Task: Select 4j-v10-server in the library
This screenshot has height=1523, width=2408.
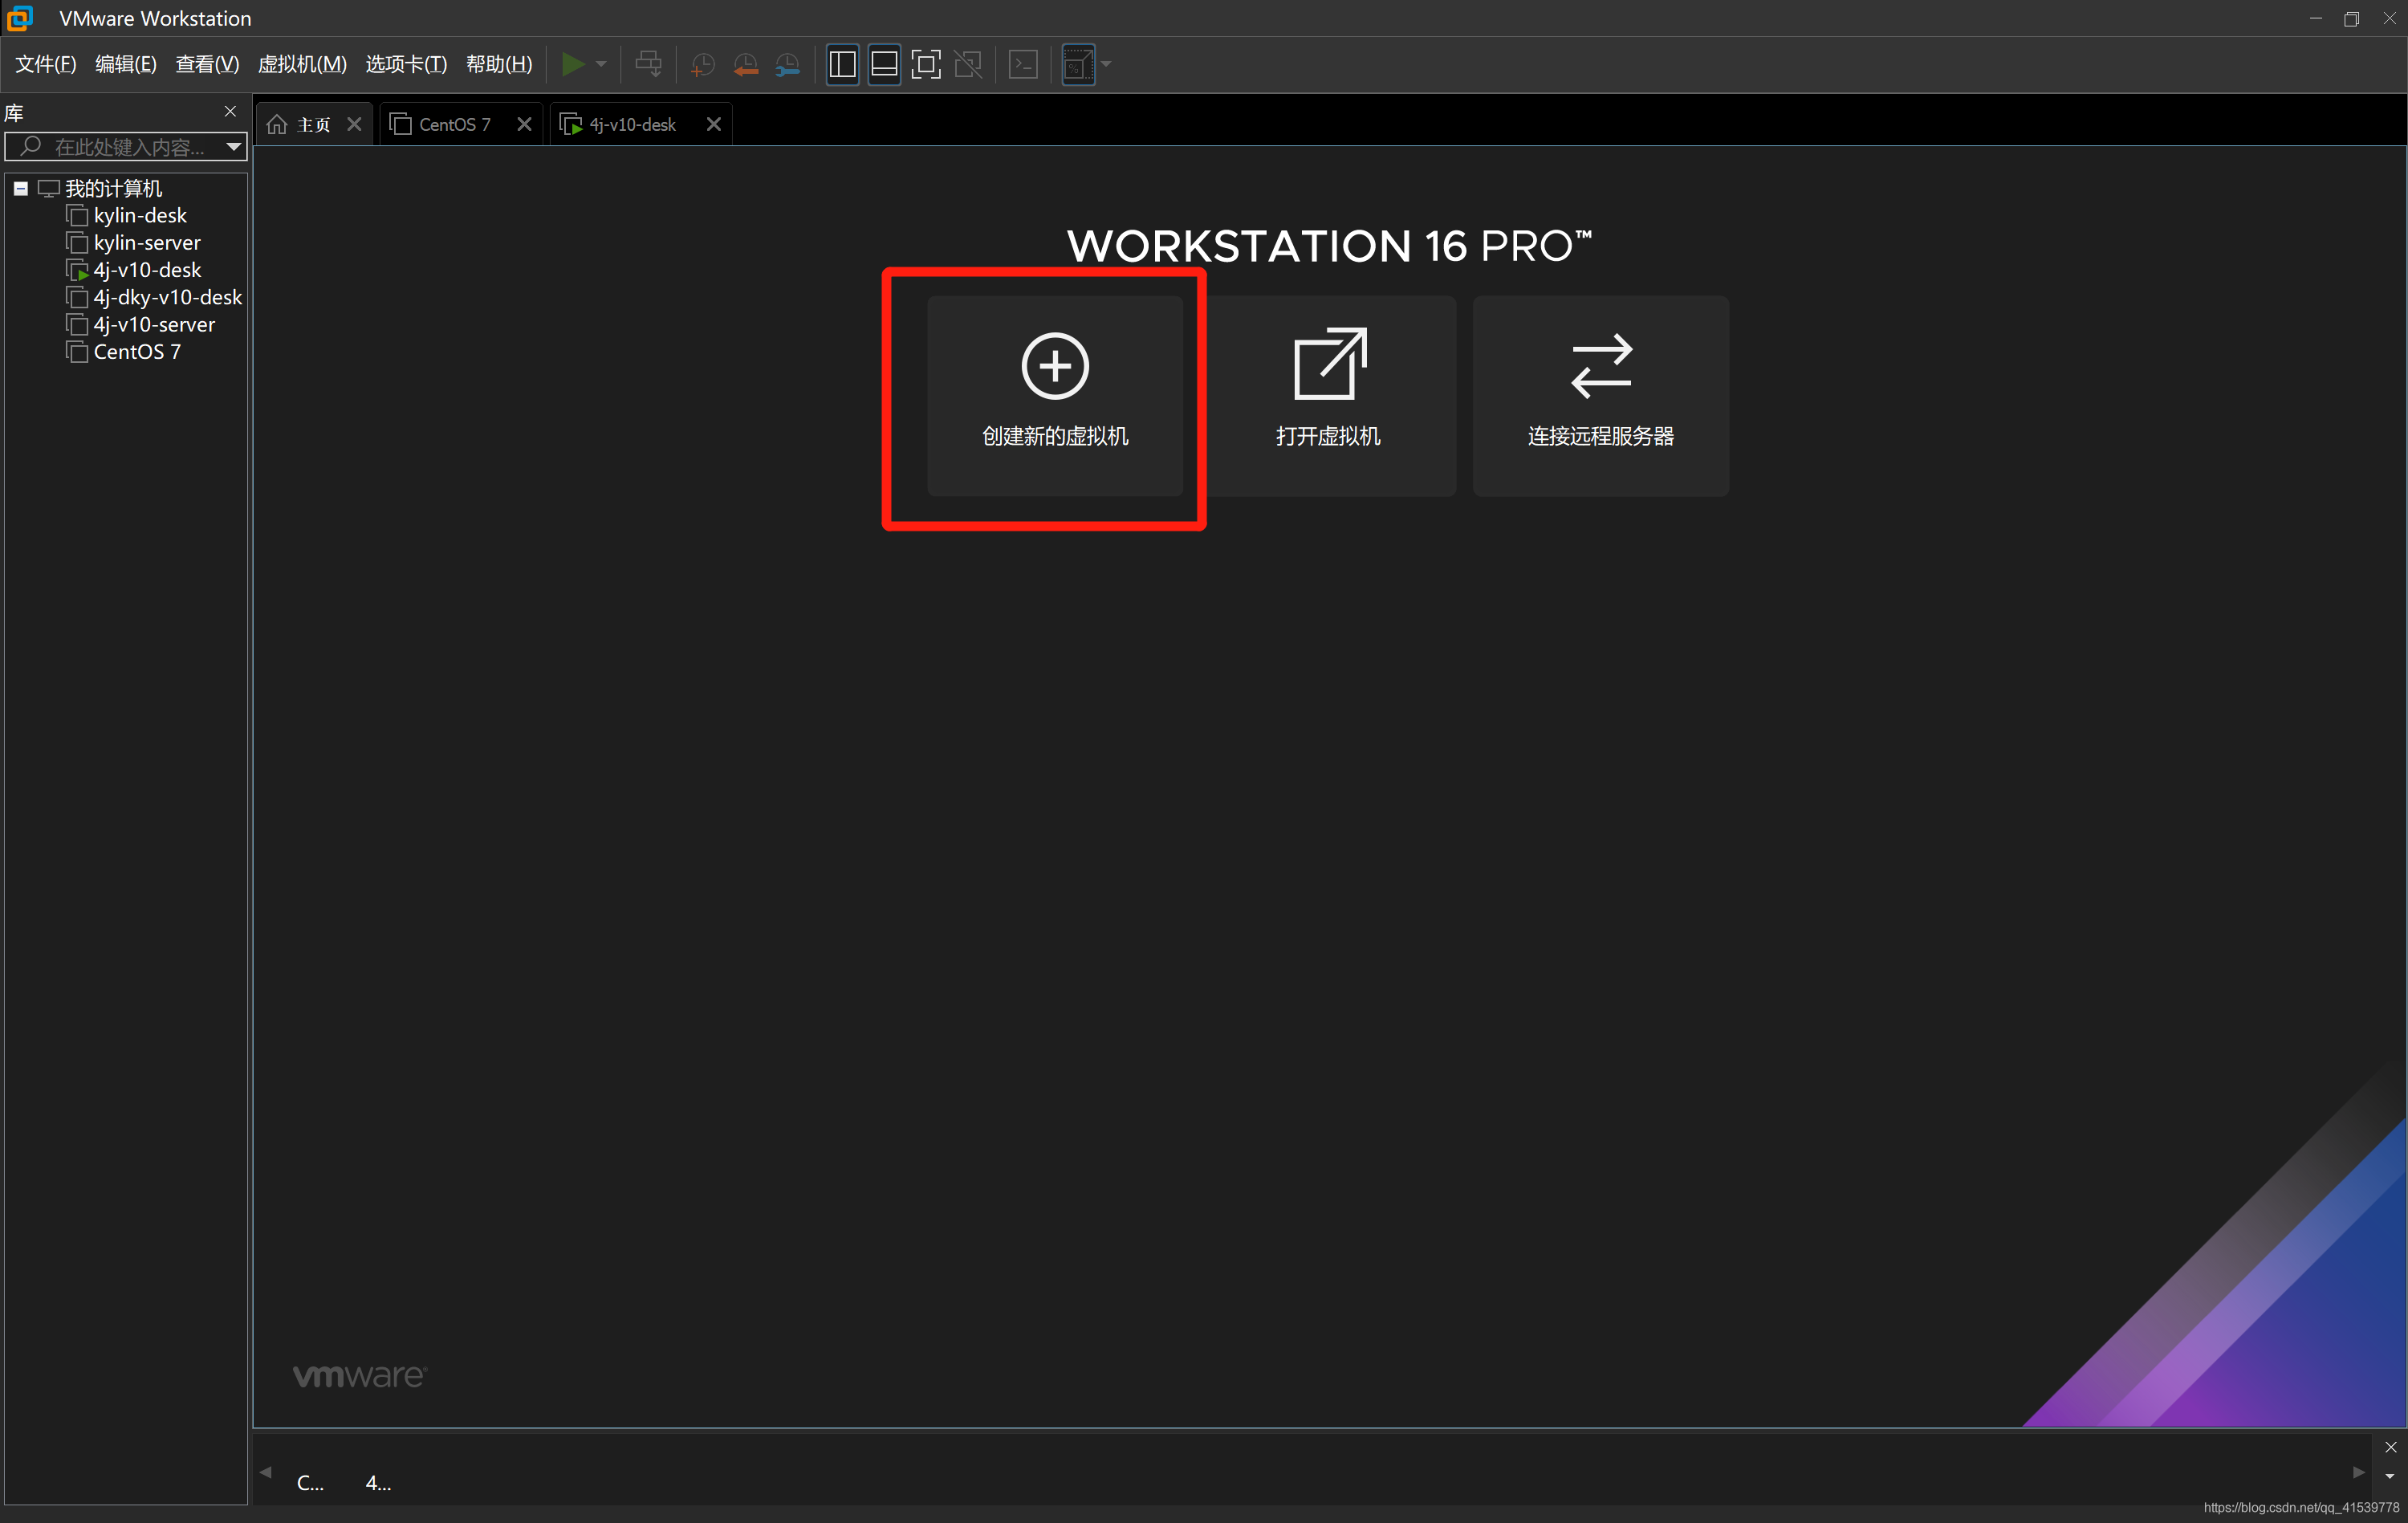Action: tap(154, 325)
